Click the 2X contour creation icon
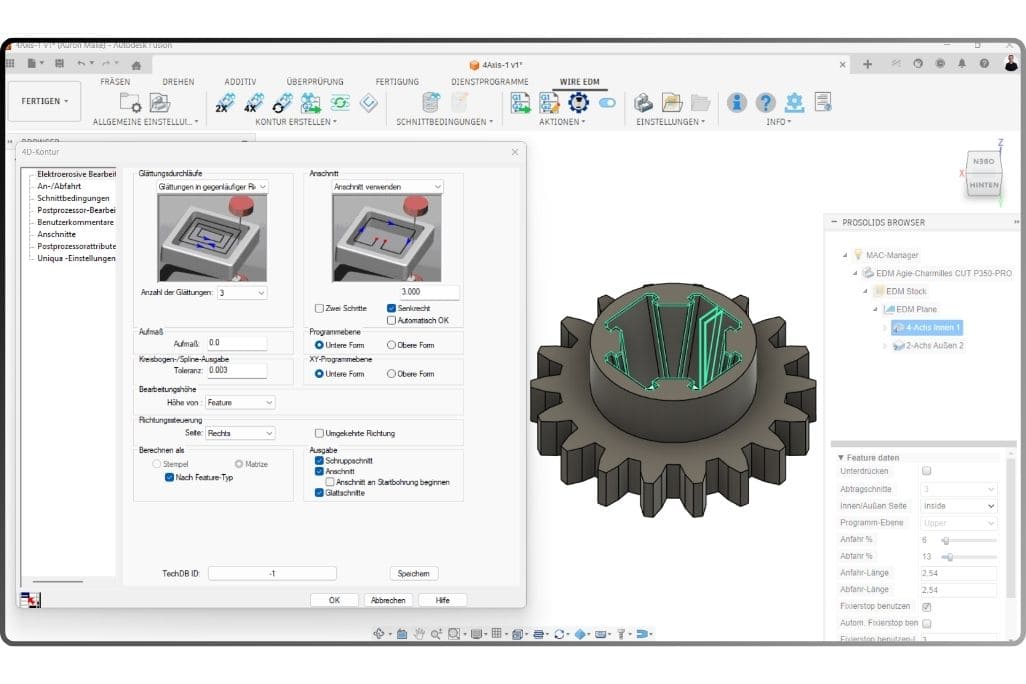 click(225, 103)
